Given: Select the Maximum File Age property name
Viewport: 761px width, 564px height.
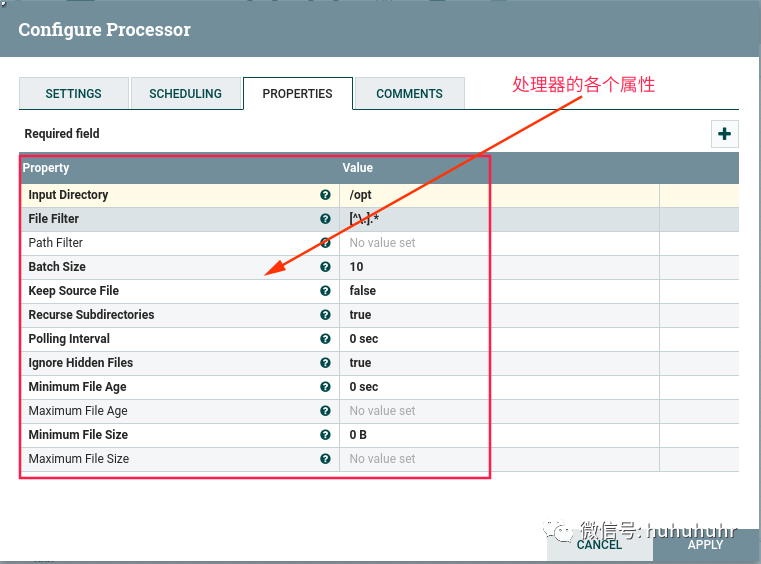Looking at the screenshot, I should (x=78, y=411).
